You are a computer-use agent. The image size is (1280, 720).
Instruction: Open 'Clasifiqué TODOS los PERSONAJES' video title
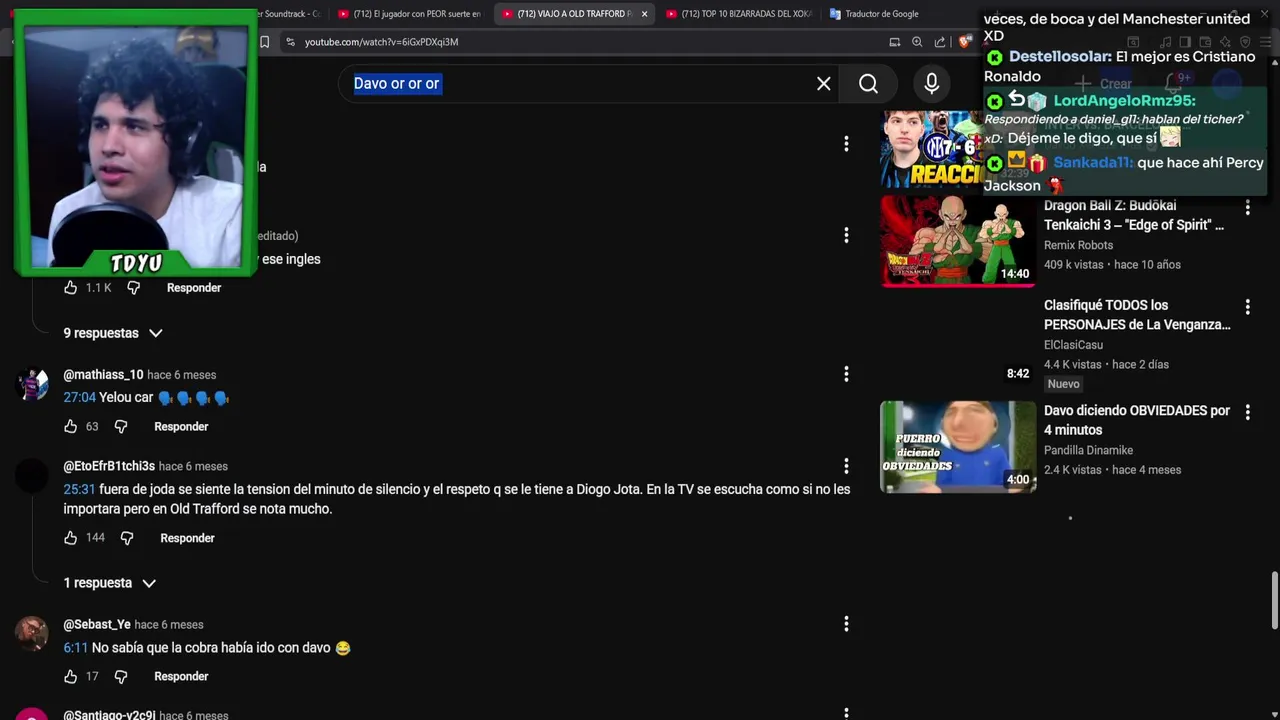click(x=1137, y=315)
